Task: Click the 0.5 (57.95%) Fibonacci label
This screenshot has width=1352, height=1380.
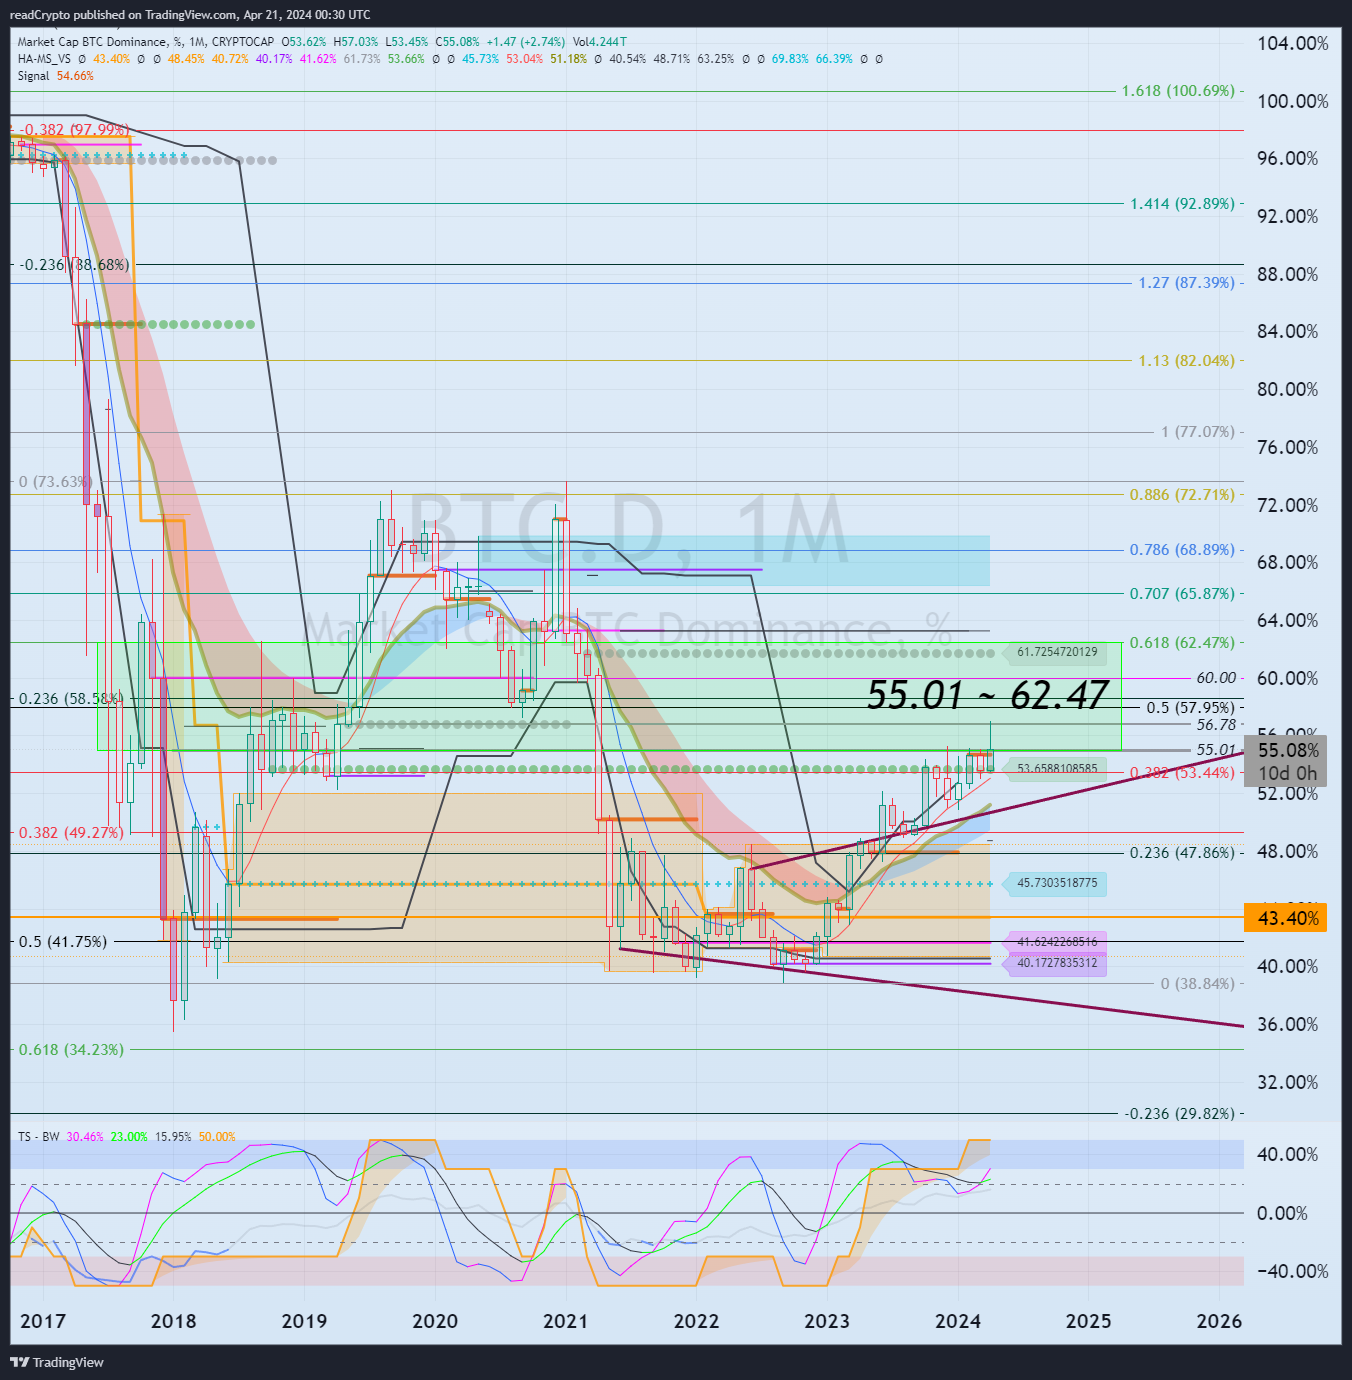Action: (x=1190, y=708)
